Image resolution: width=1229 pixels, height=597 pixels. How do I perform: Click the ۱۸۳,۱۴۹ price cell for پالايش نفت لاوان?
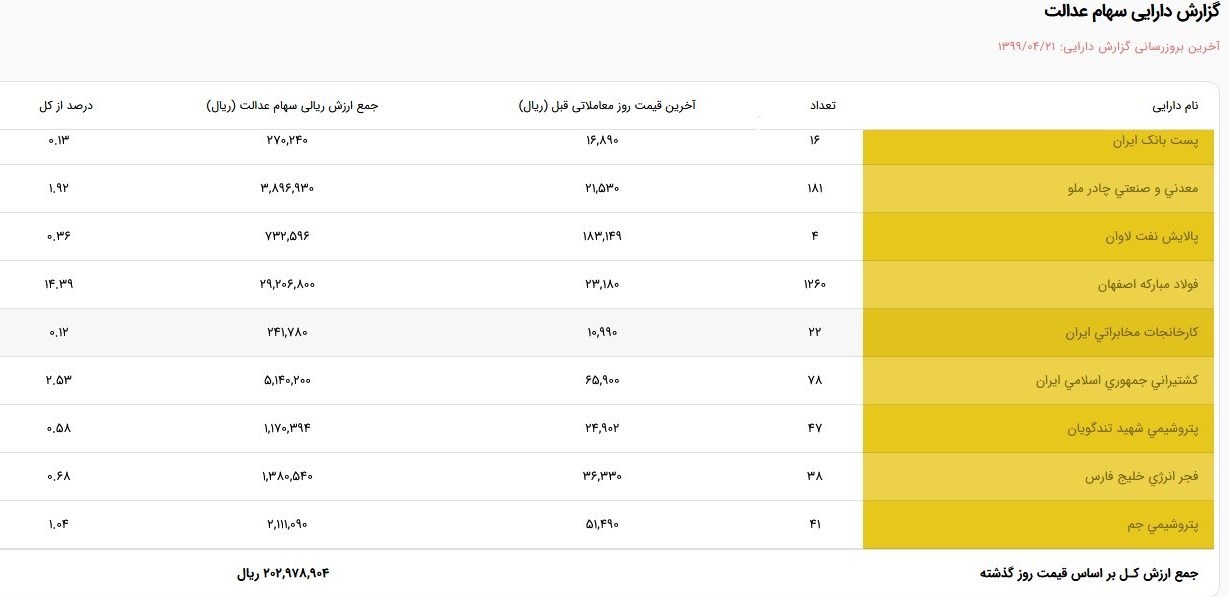pyautogui.click(x=602, y=237)
